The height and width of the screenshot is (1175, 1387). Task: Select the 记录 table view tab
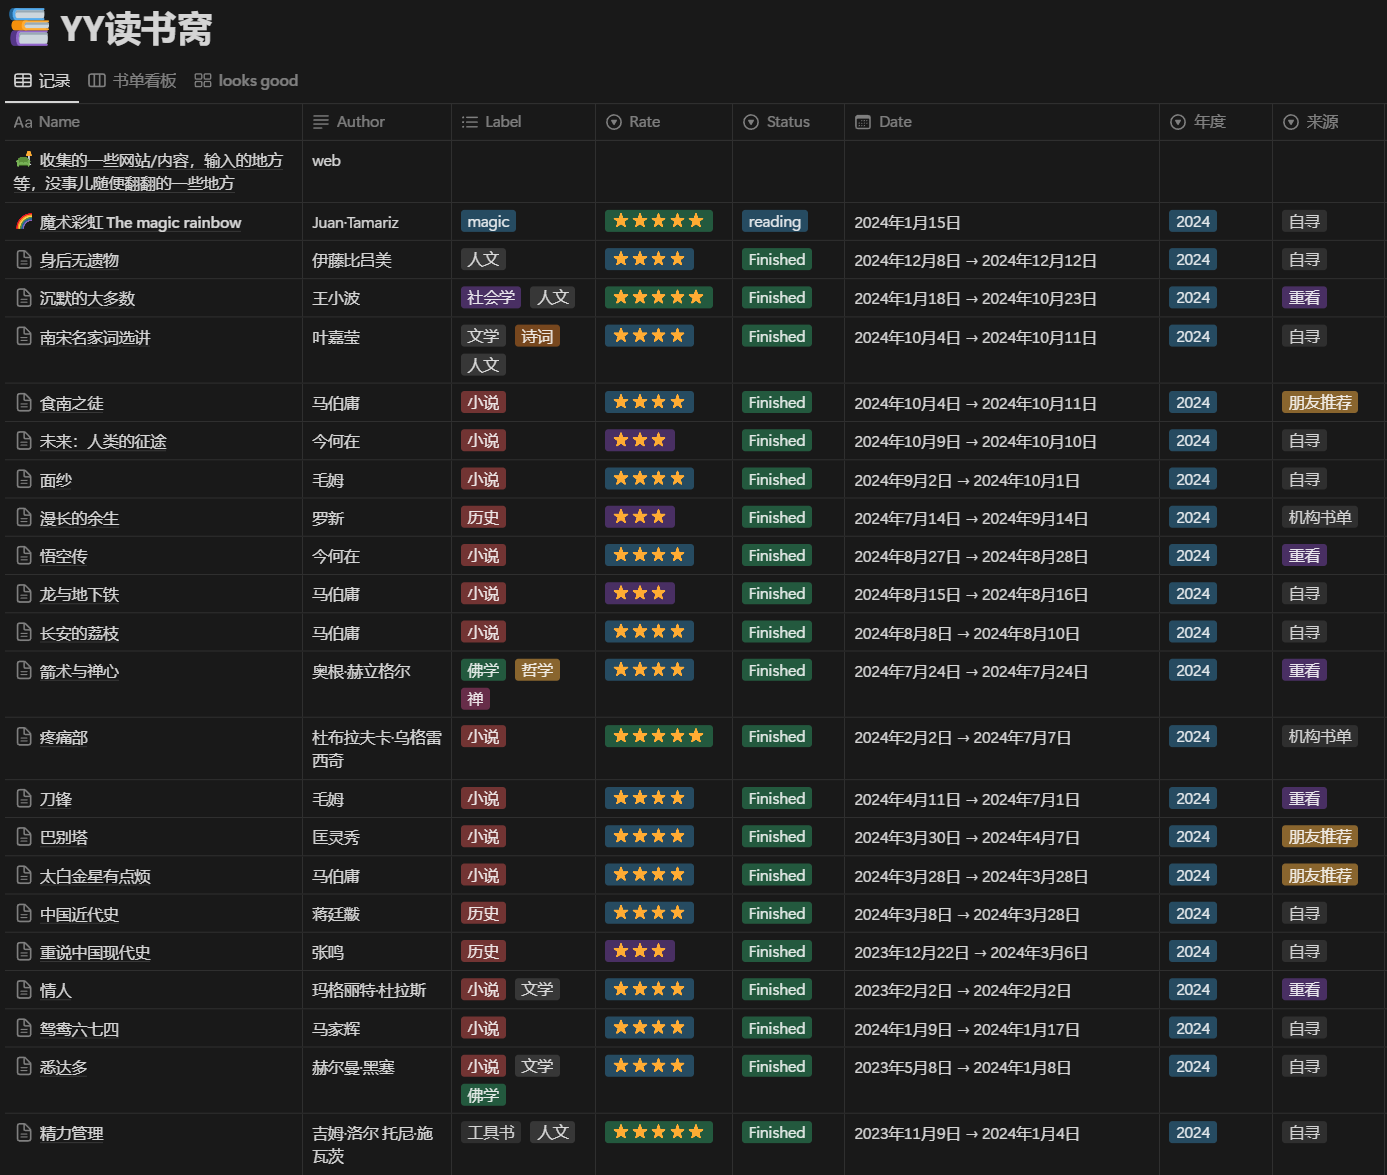42,81
